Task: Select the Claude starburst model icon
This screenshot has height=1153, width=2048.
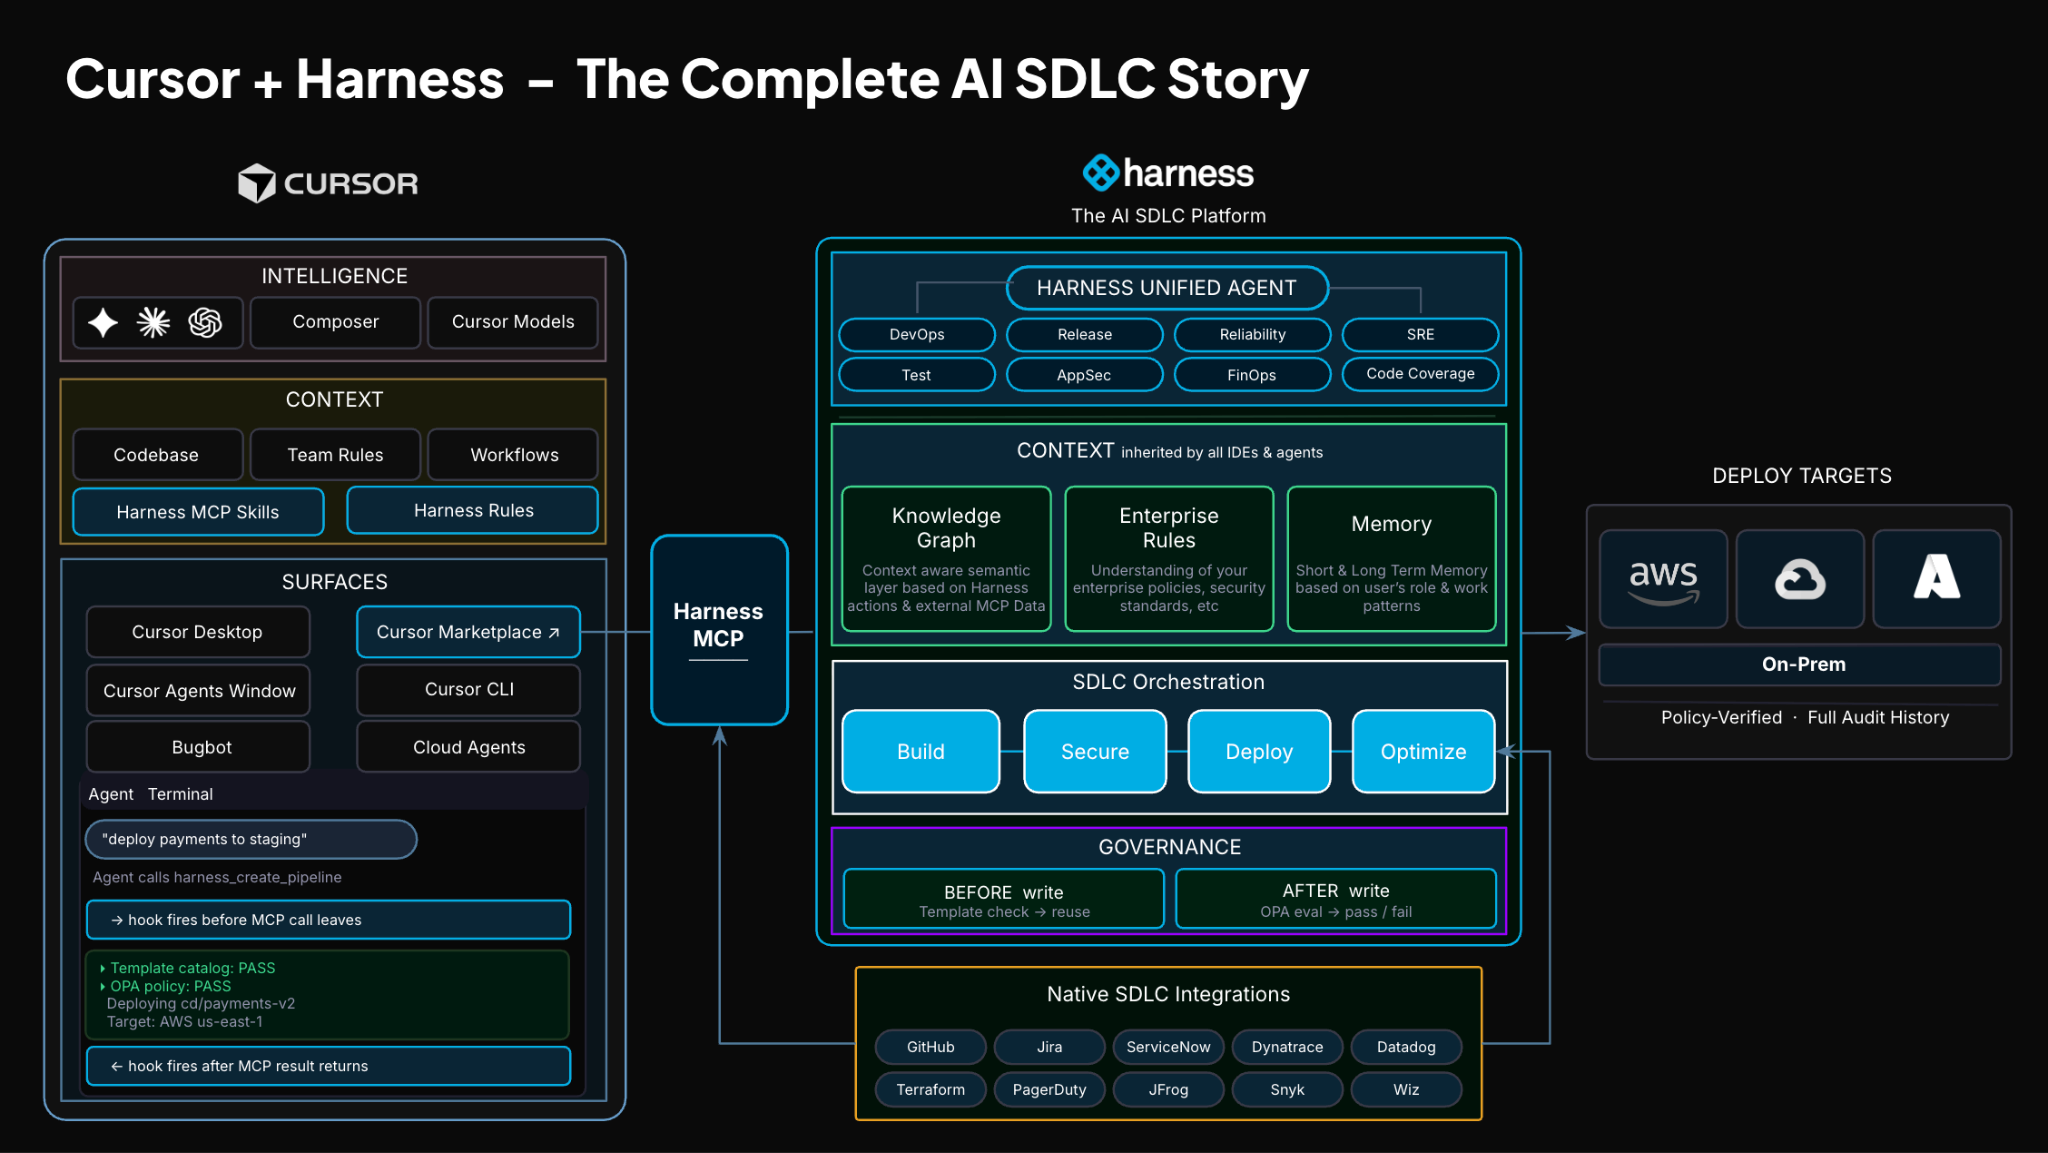Action: [153, 322]
